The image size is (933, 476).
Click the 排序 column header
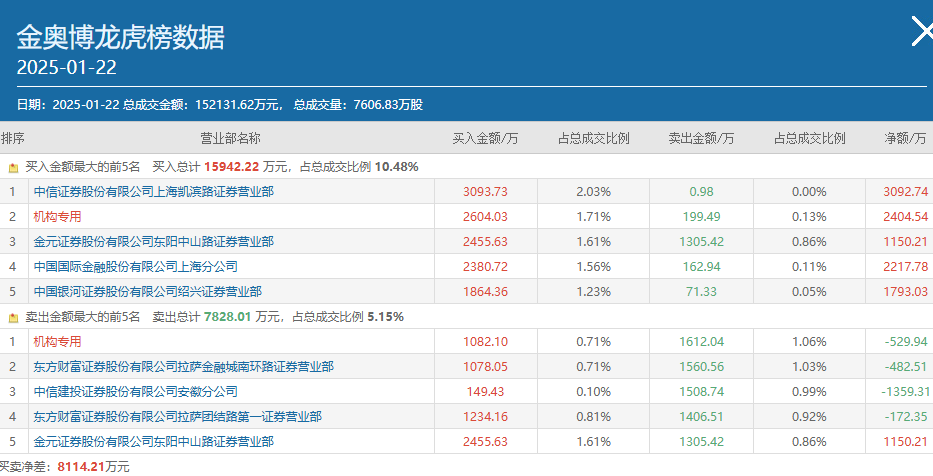click(12, 139)
